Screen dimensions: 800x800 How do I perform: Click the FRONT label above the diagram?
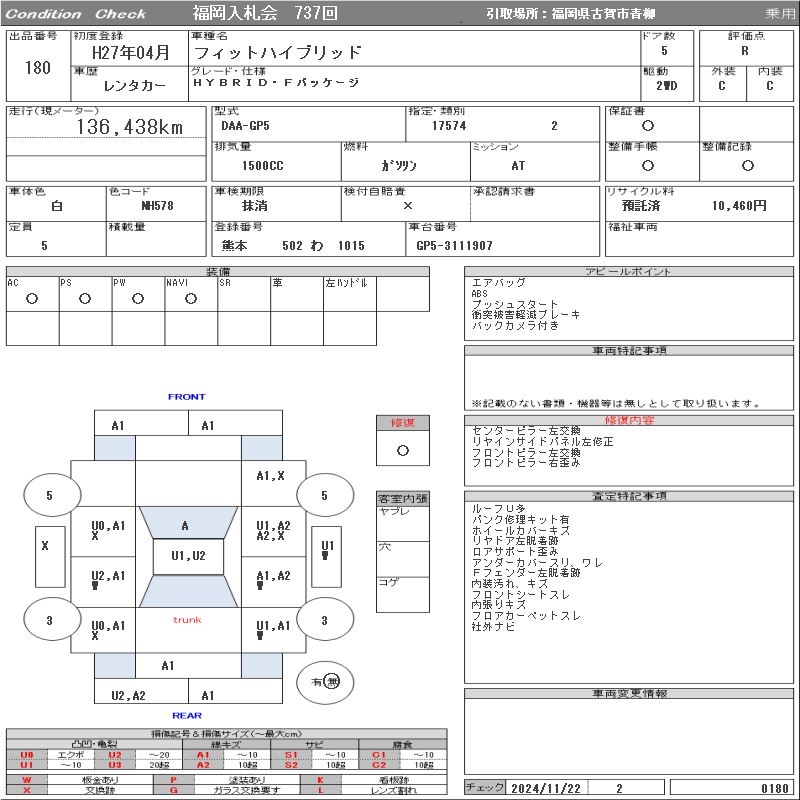point(187,396)
